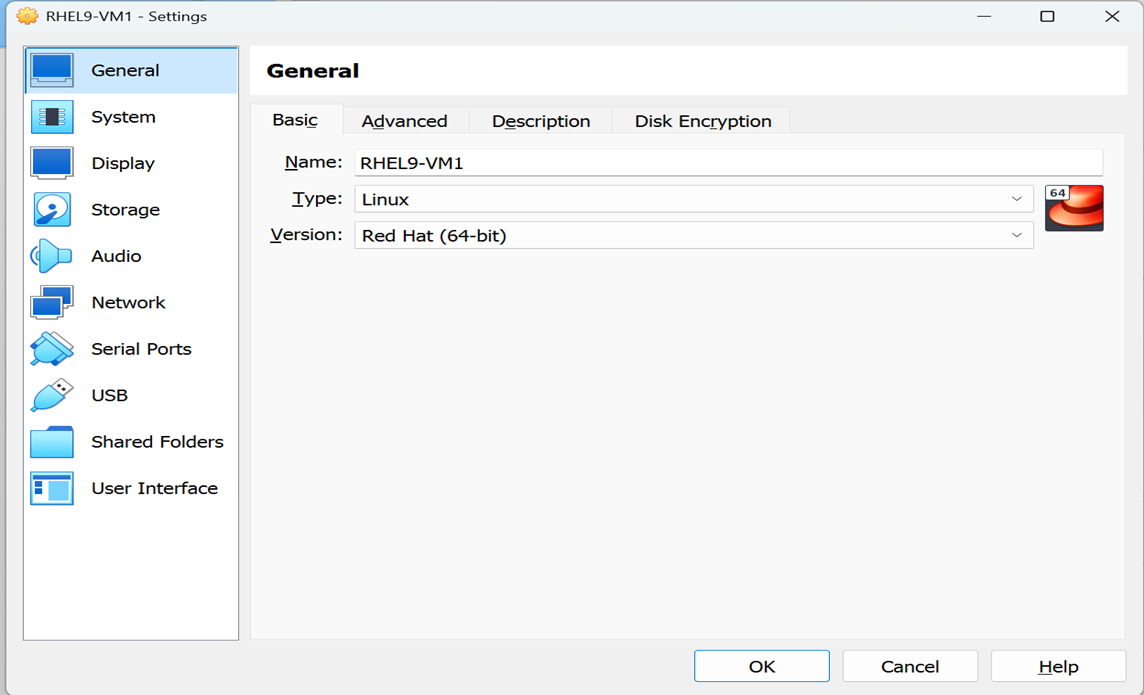Click the Shared Folders folder icon

[x=52, y=441]
